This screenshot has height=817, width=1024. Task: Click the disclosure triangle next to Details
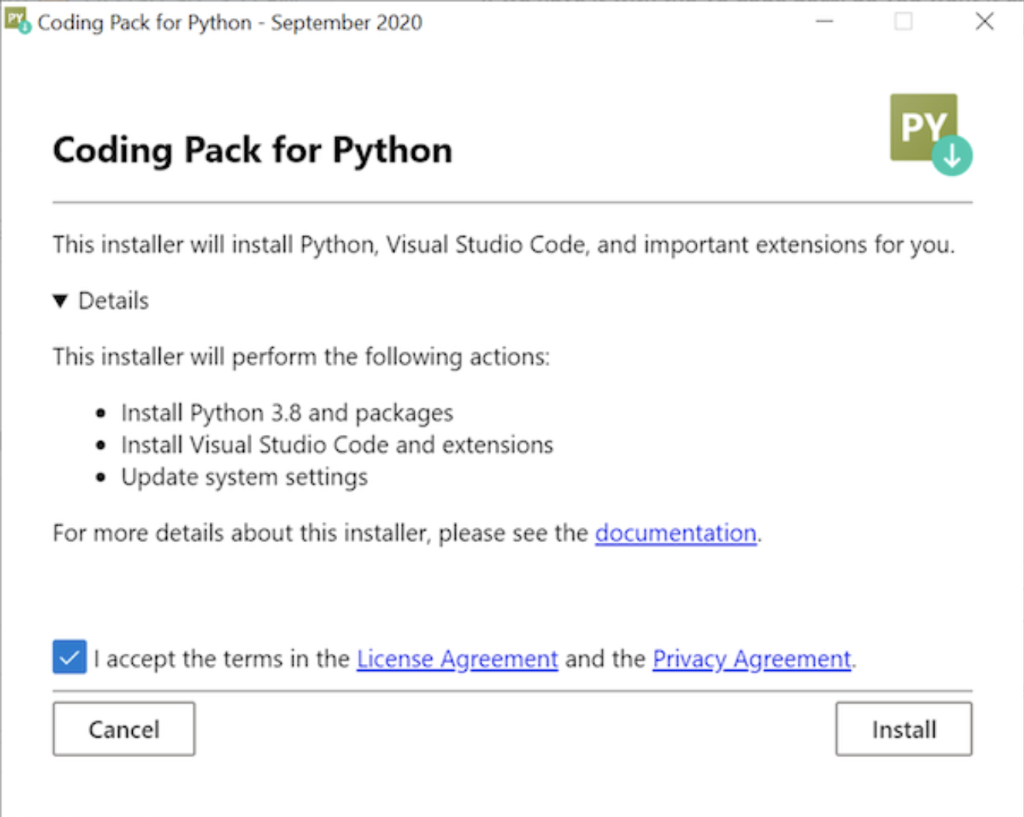(60, 300)
